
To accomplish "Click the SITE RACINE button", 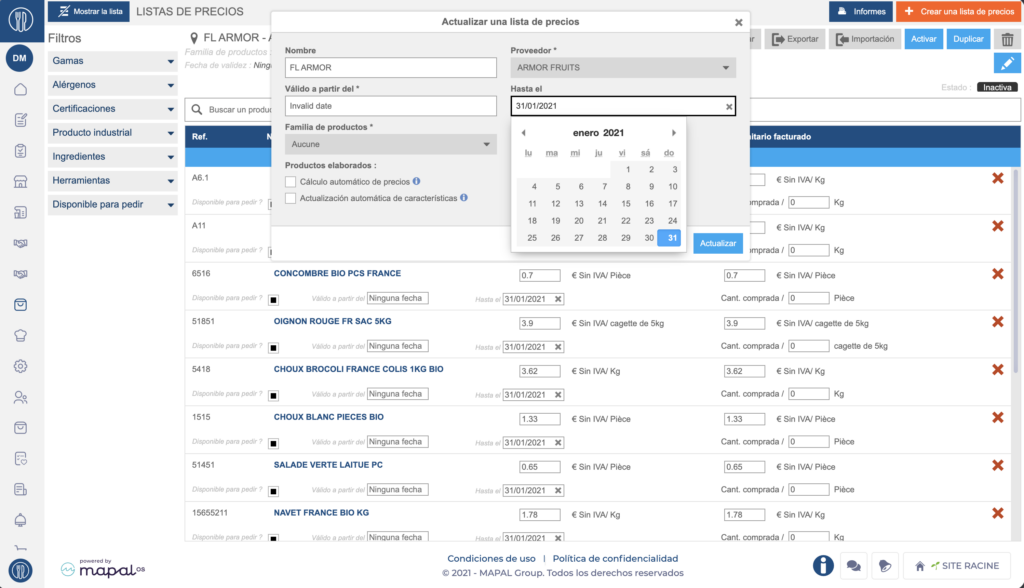I will pos(957,566).
